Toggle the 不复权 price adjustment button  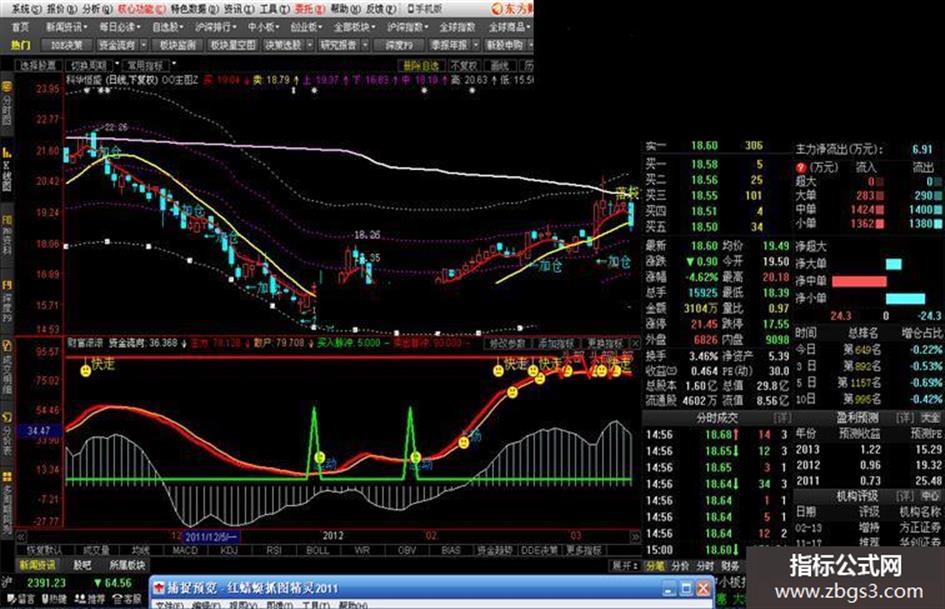[x=464, y=65]
